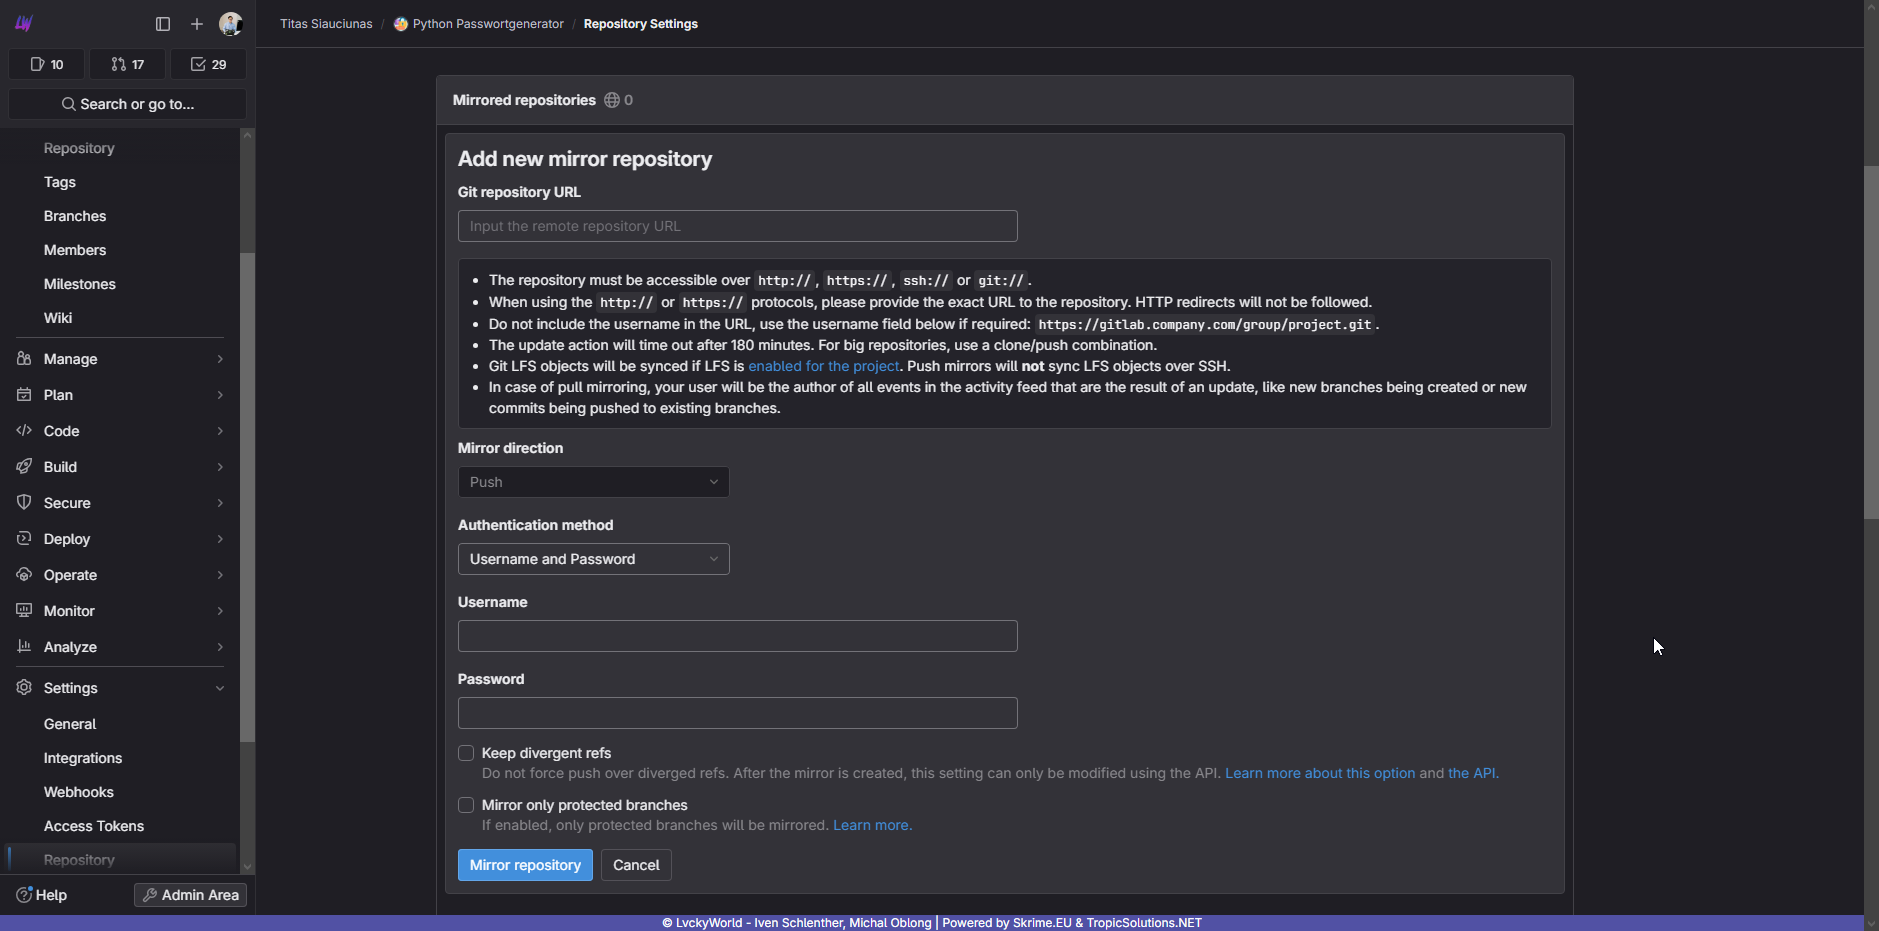Screen dimensions: 1879x931
Task: Open the Authentication method dropdown
Action: tap(593, 559)
